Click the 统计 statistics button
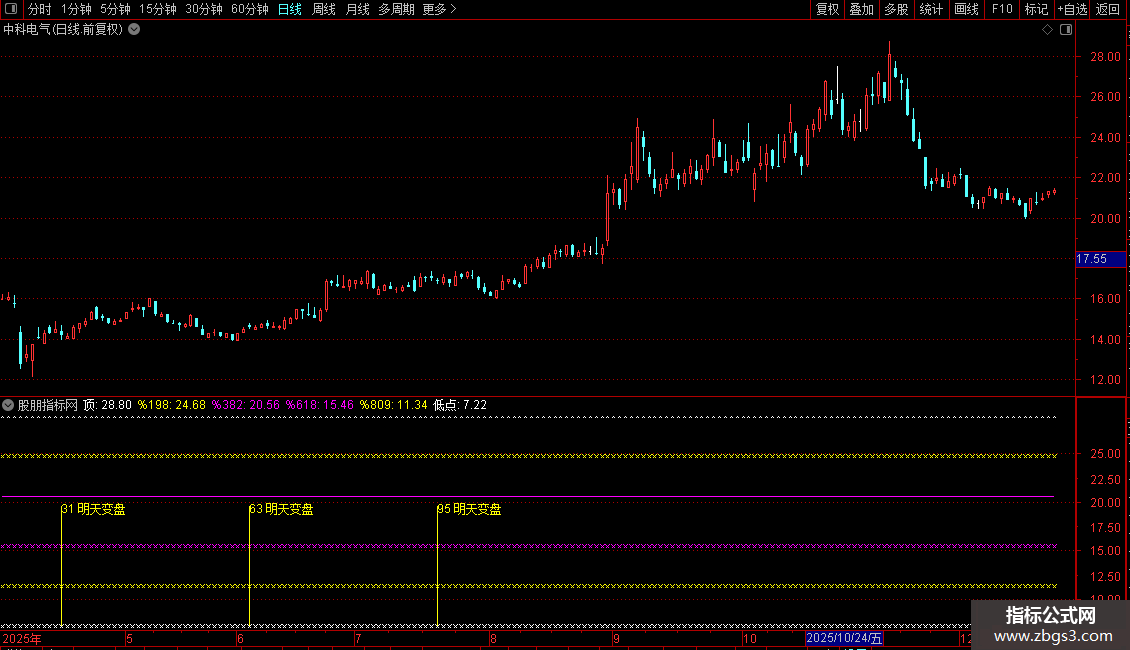Viewport: 1130px width, 650px height. (x=931, y=9)
